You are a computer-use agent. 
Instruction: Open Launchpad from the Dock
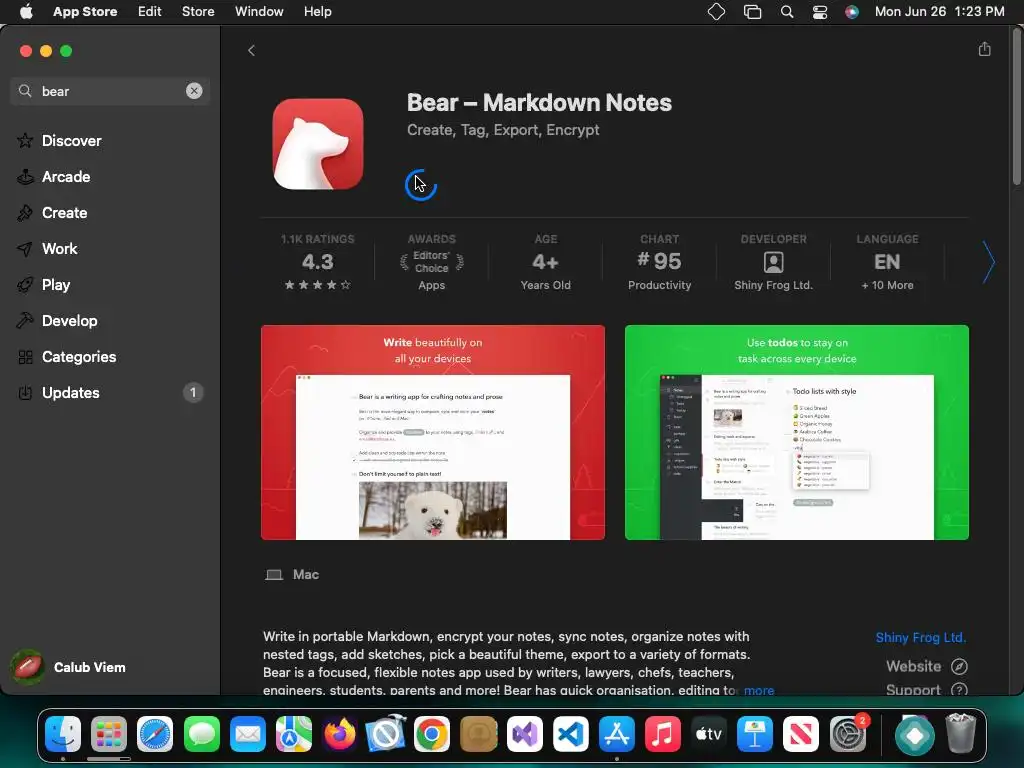(108, 735)
